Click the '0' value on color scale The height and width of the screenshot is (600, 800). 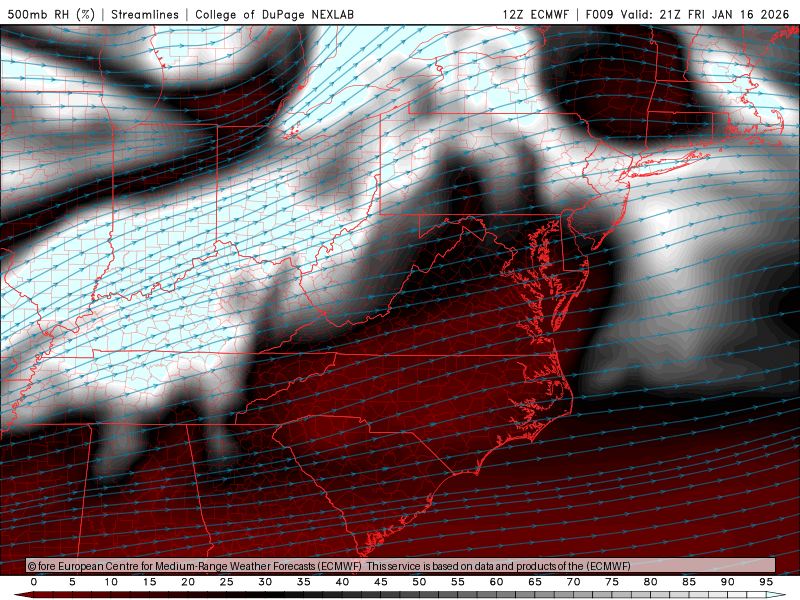(34, 582)
